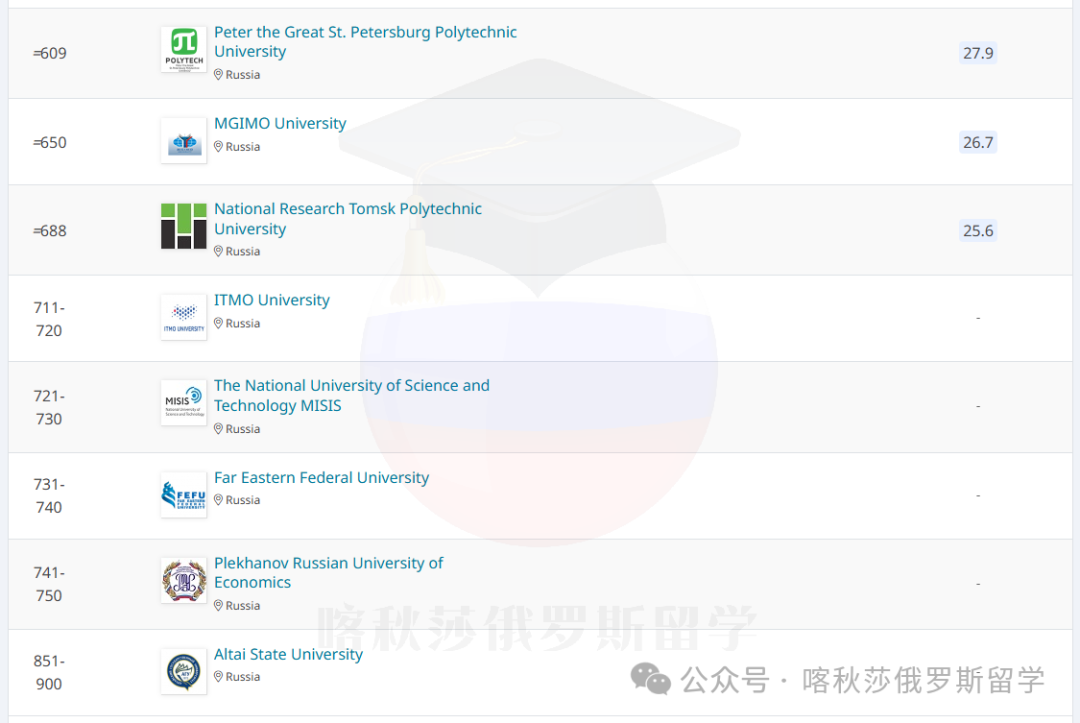Viewport: 1080px width, 723px height.
Task: Select rank 851-900 text
Action: (x=49, y=672)
